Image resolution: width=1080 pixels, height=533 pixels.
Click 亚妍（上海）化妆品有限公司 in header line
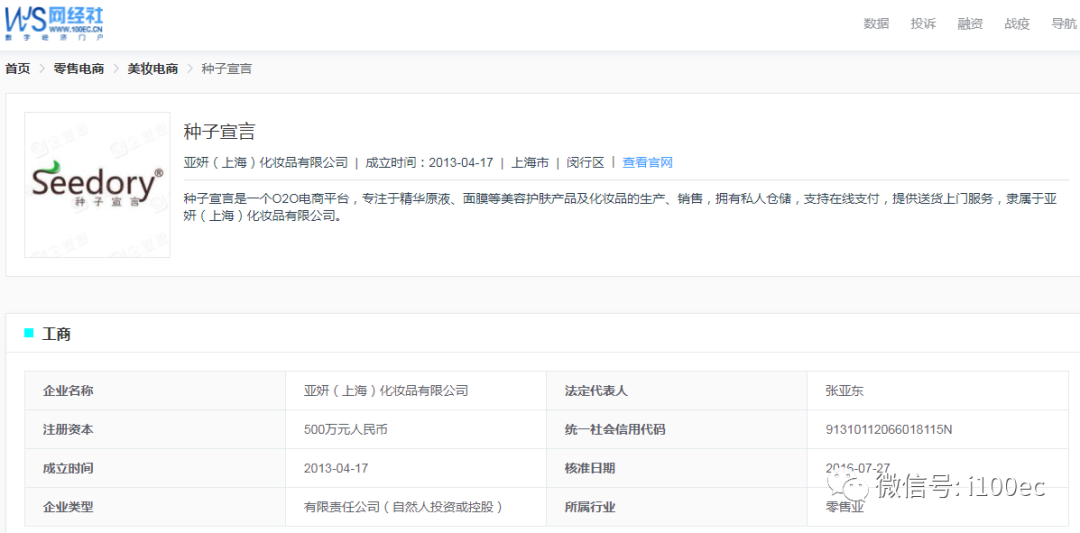pos(266,163)
